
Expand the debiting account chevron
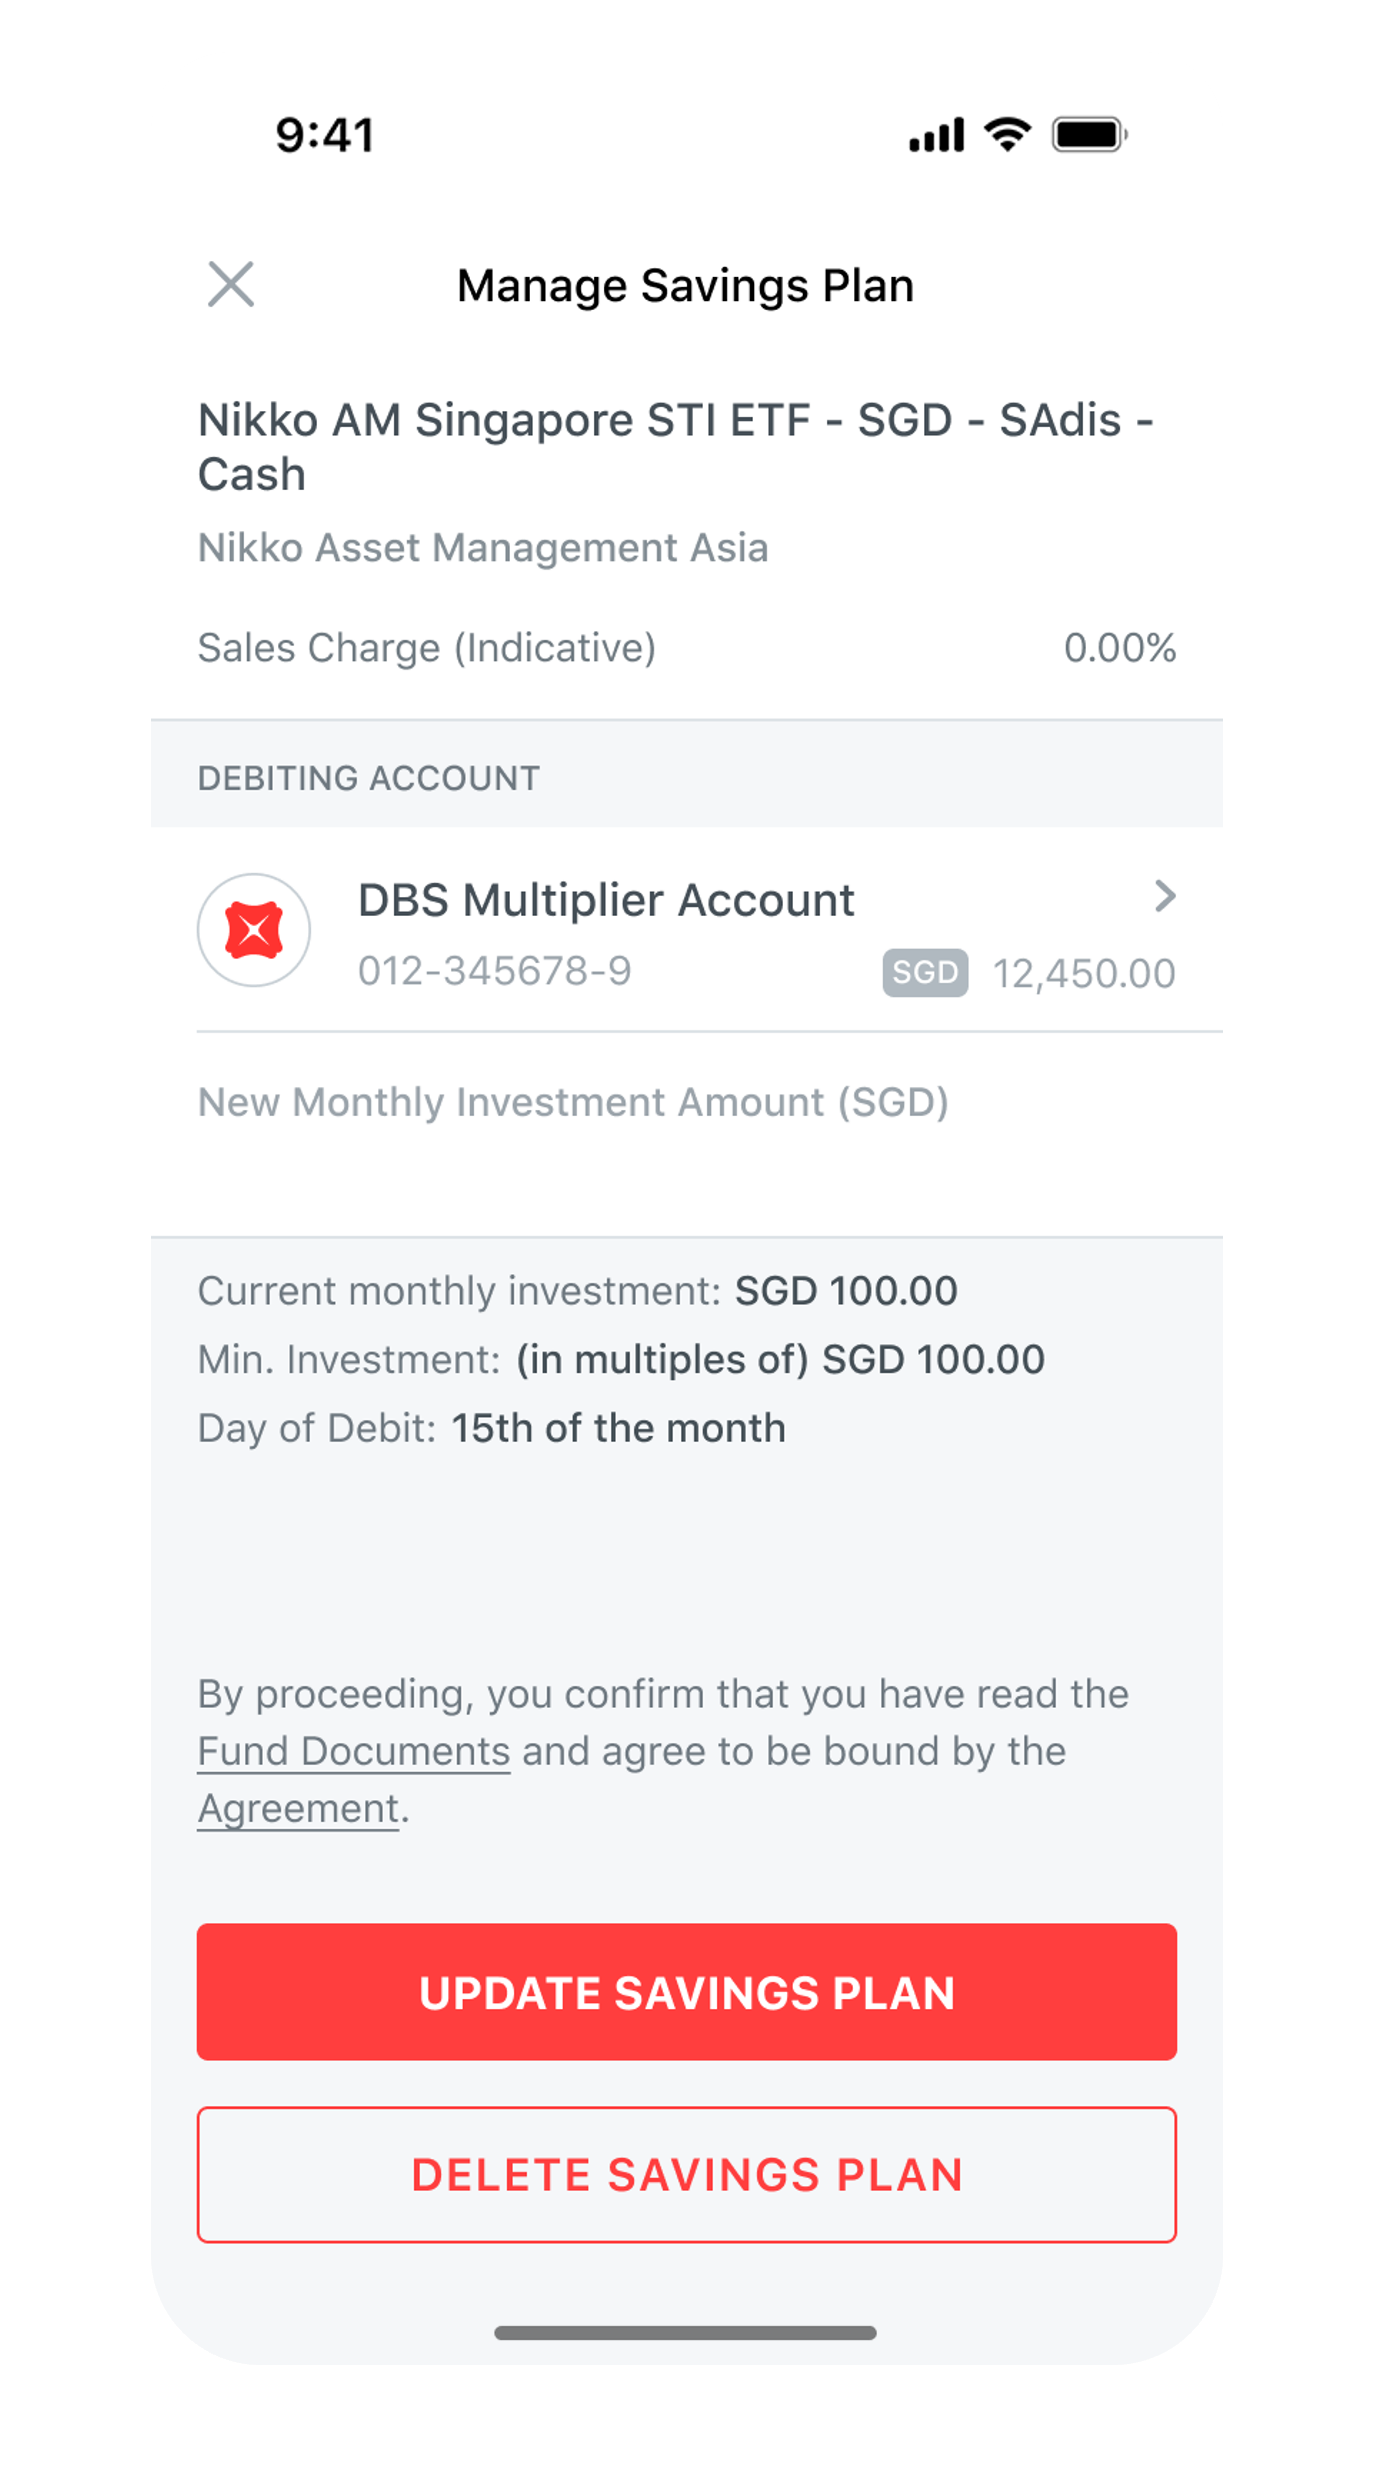[x=1164, y=896]
